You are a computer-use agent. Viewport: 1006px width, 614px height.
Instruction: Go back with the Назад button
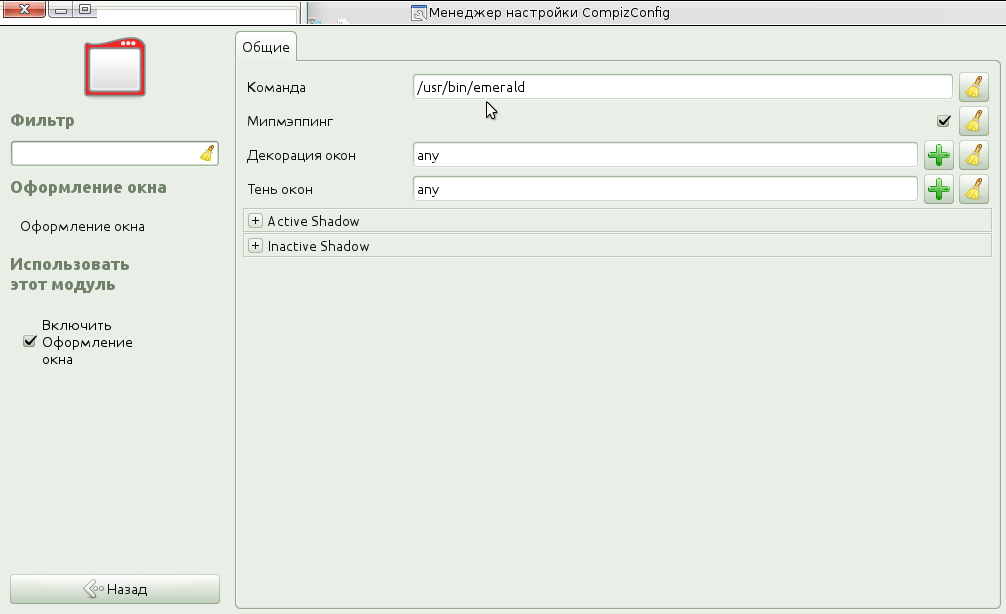[115, 589]
